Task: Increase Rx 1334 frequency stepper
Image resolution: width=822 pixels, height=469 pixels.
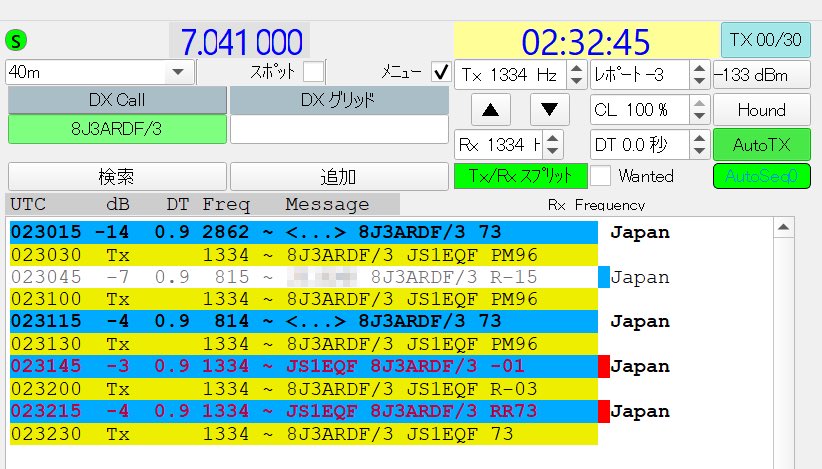Action: [553, 138]
